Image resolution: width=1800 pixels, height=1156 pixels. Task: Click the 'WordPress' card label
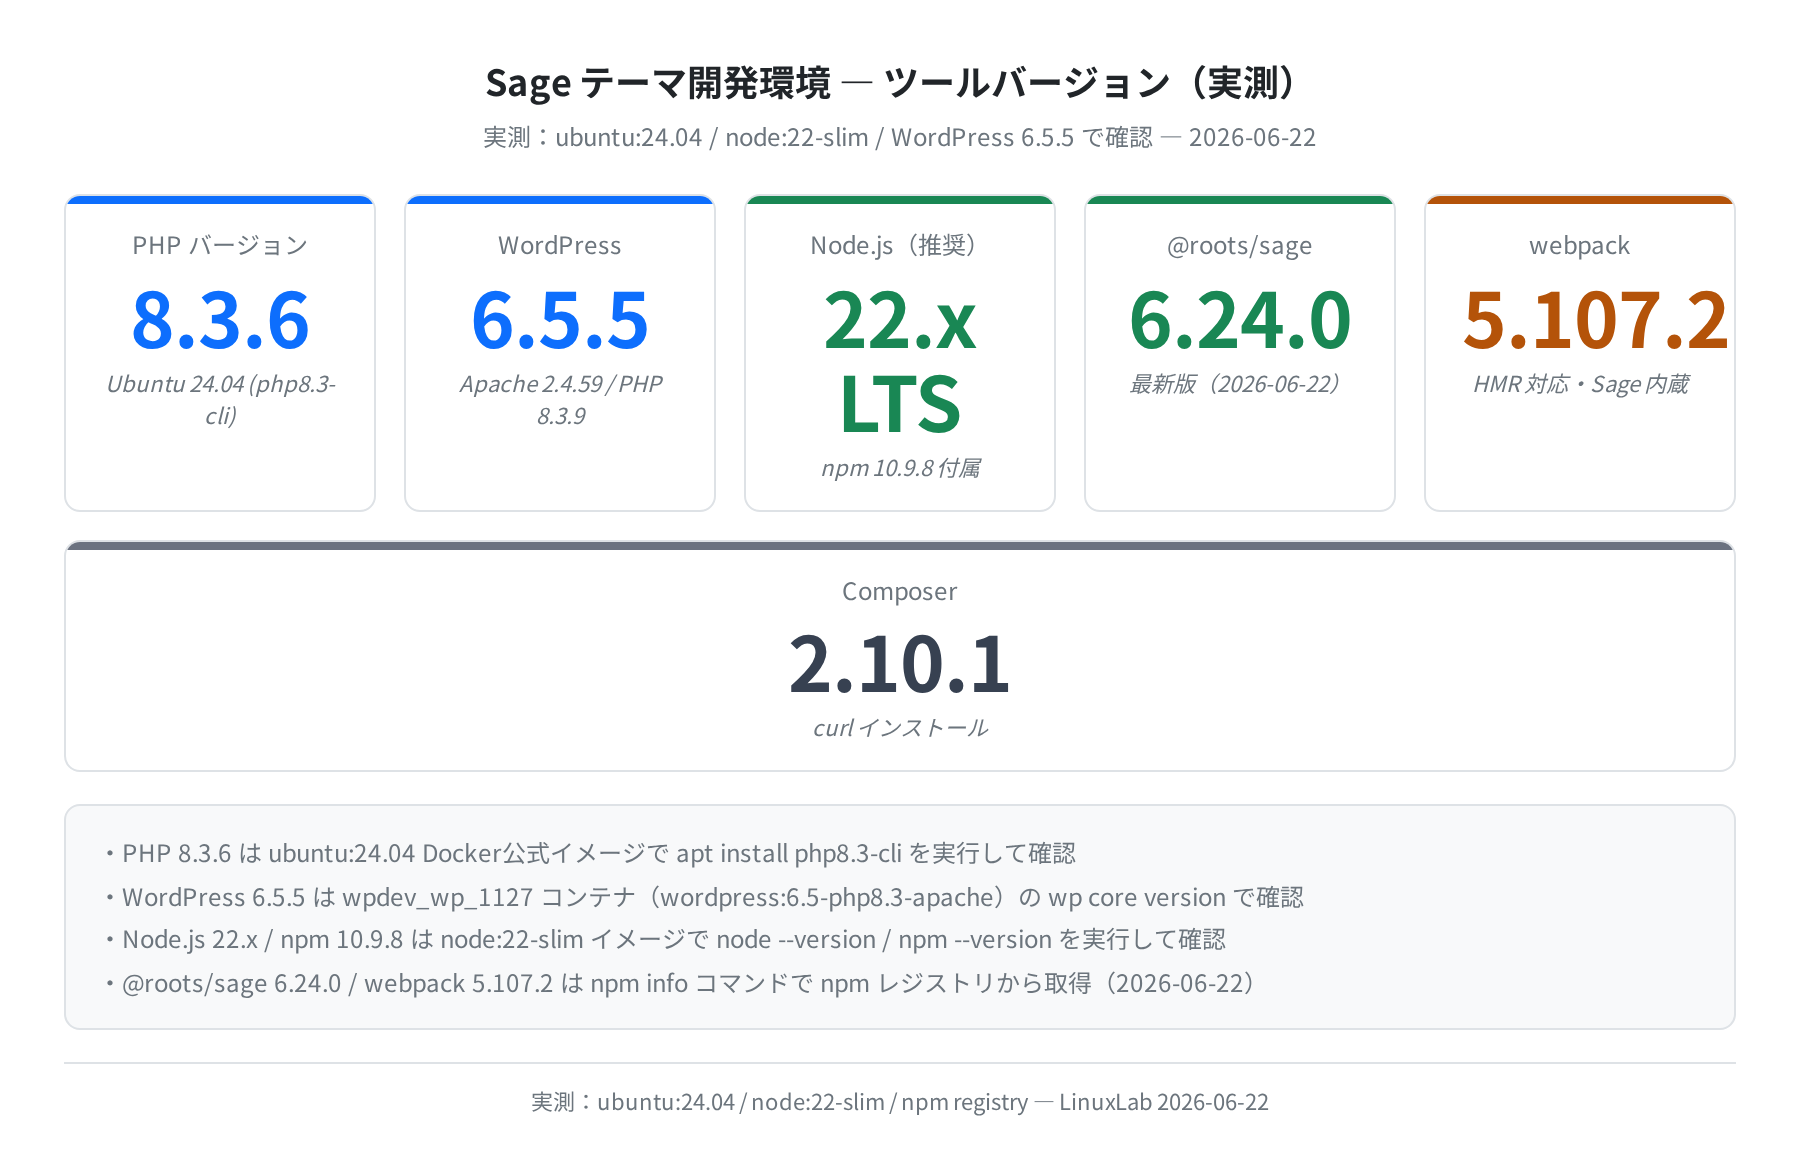coord(560,245)
